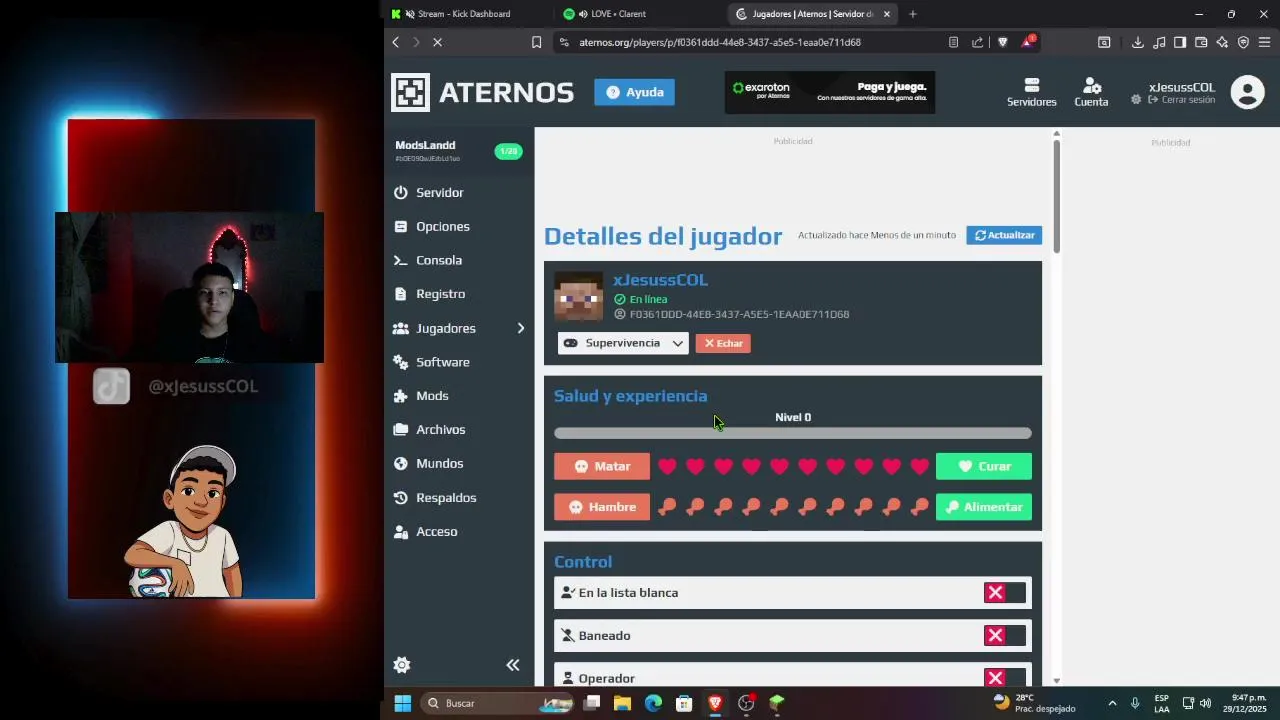Click the Aternos logo
The height and width of the screenshot is (720, 1280).
tap(482, 92)
